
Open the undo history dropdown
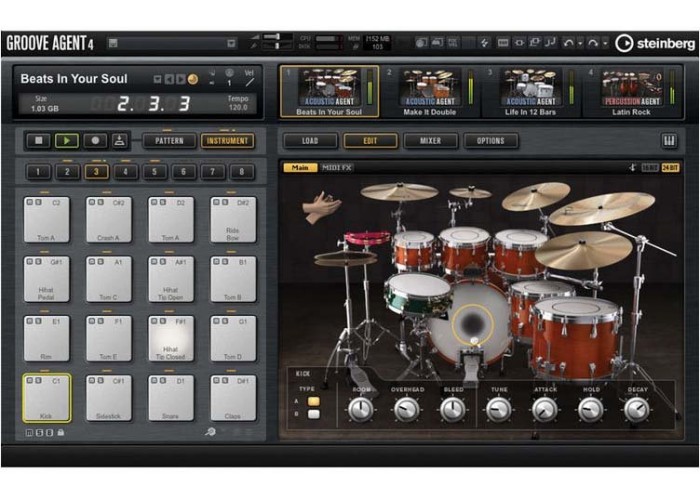(x=580, y=43)
